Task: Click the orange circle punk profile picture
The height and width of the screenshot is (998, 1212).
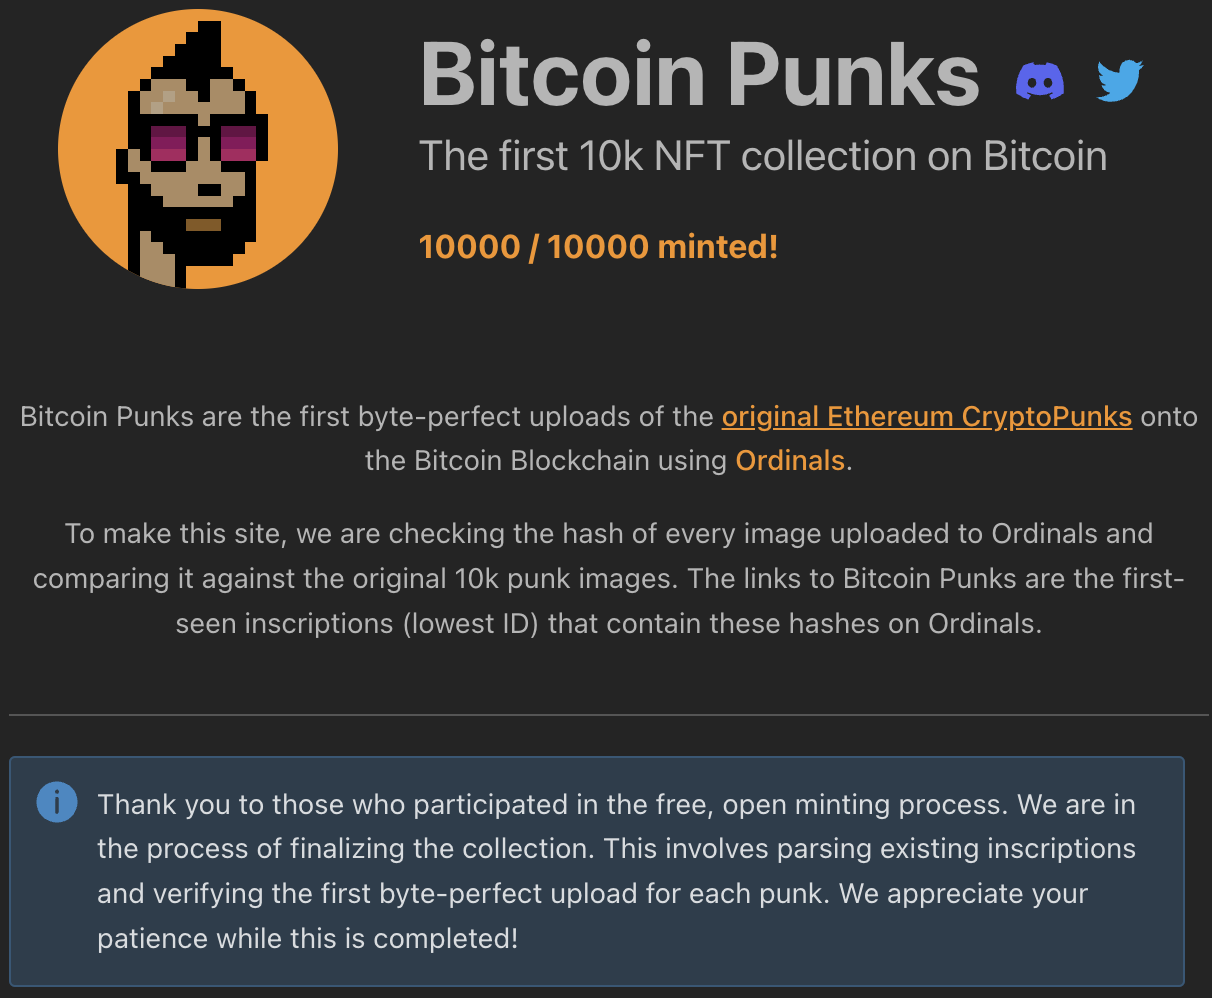Action: pos(197,148)
